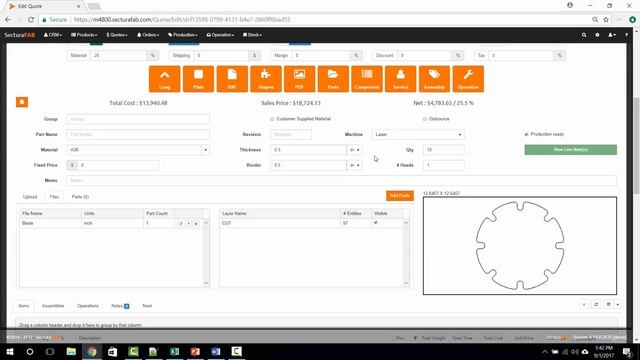Click the orange Add Parts button

click(x=400, y=196)
